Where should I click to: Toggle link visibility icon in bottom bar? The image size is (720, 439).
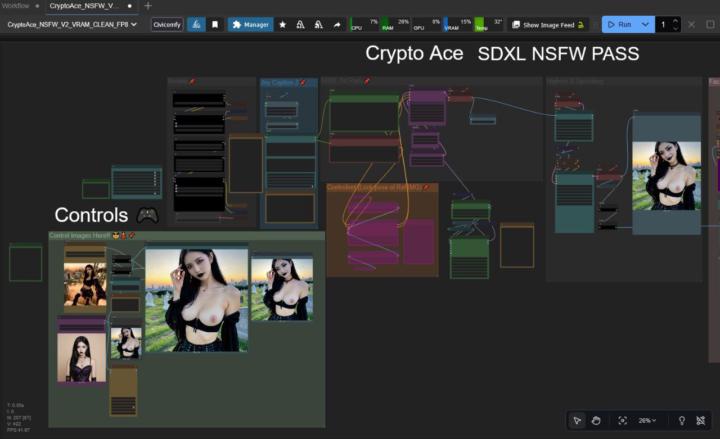(x=701, y=420)
